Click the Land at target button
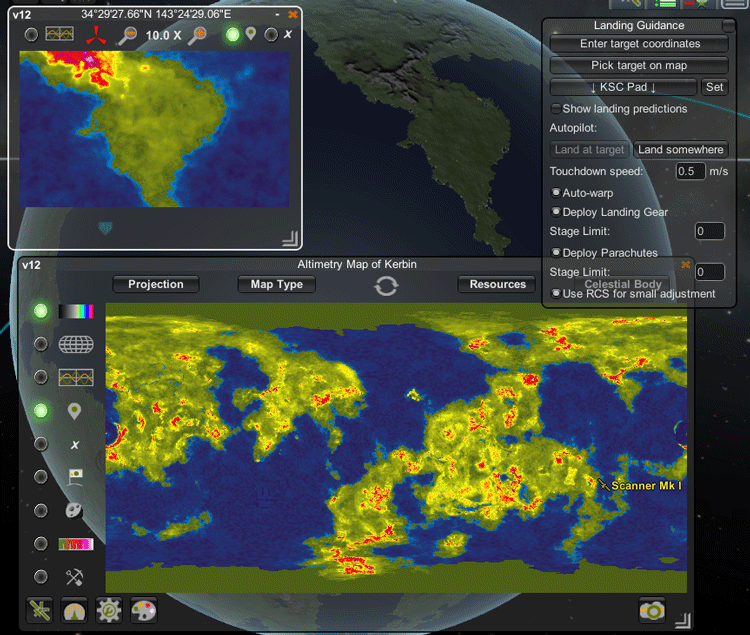Screen dimensions: 750x635 (x=589, y=150)
